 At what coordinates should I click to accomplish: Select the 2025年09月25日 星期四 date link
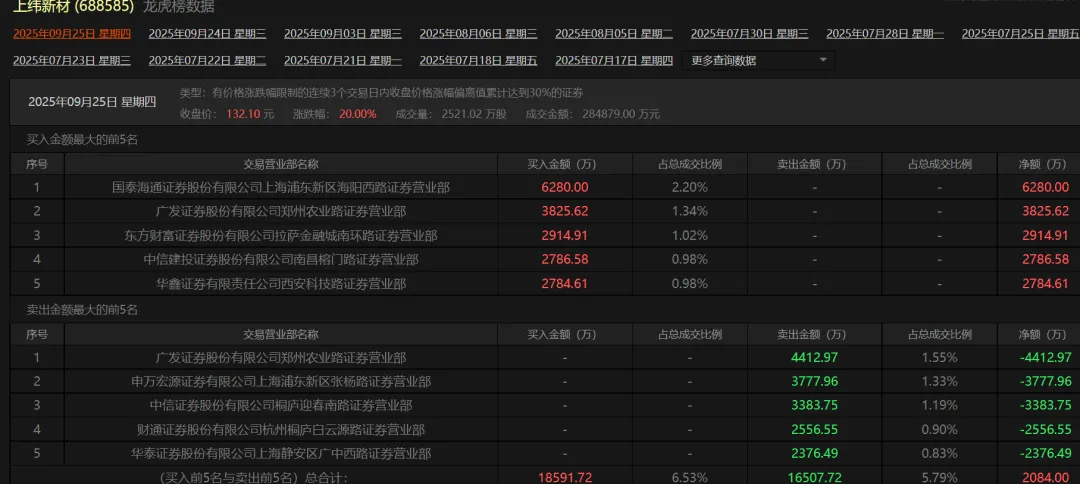(x=72, y=34)
